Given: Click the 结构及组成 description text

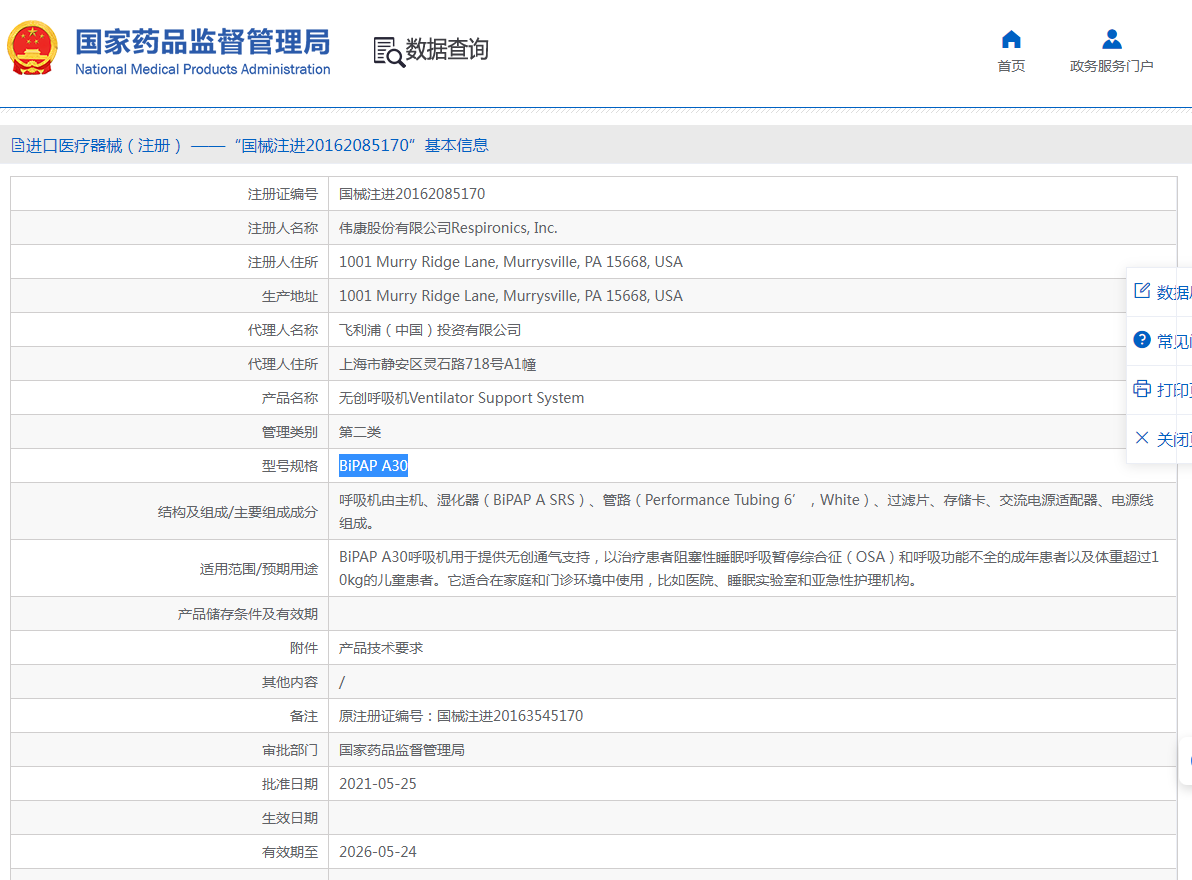Looking at the screenshot, I should (x=747, y=511).
